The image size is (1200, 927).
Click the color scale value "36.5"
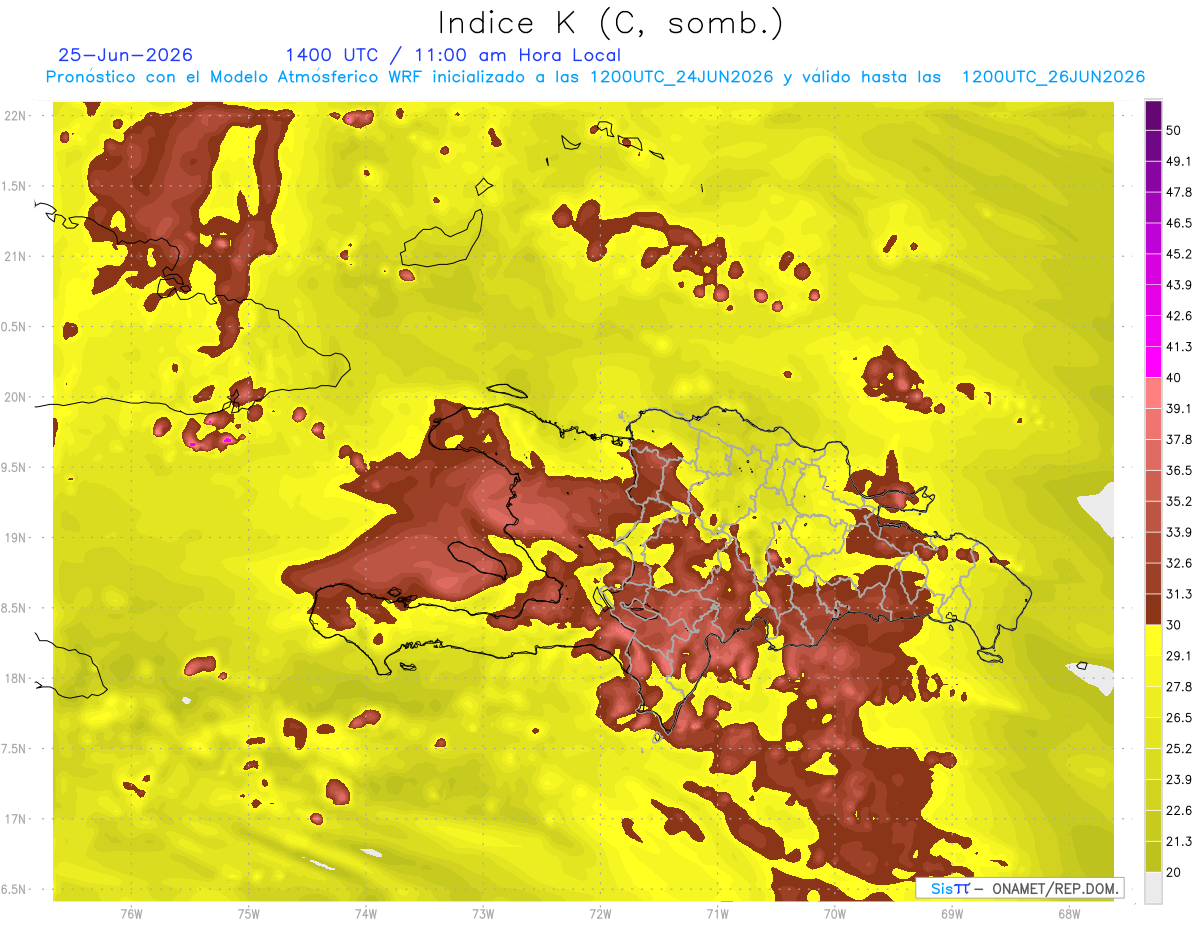(x=1179, y=470)
